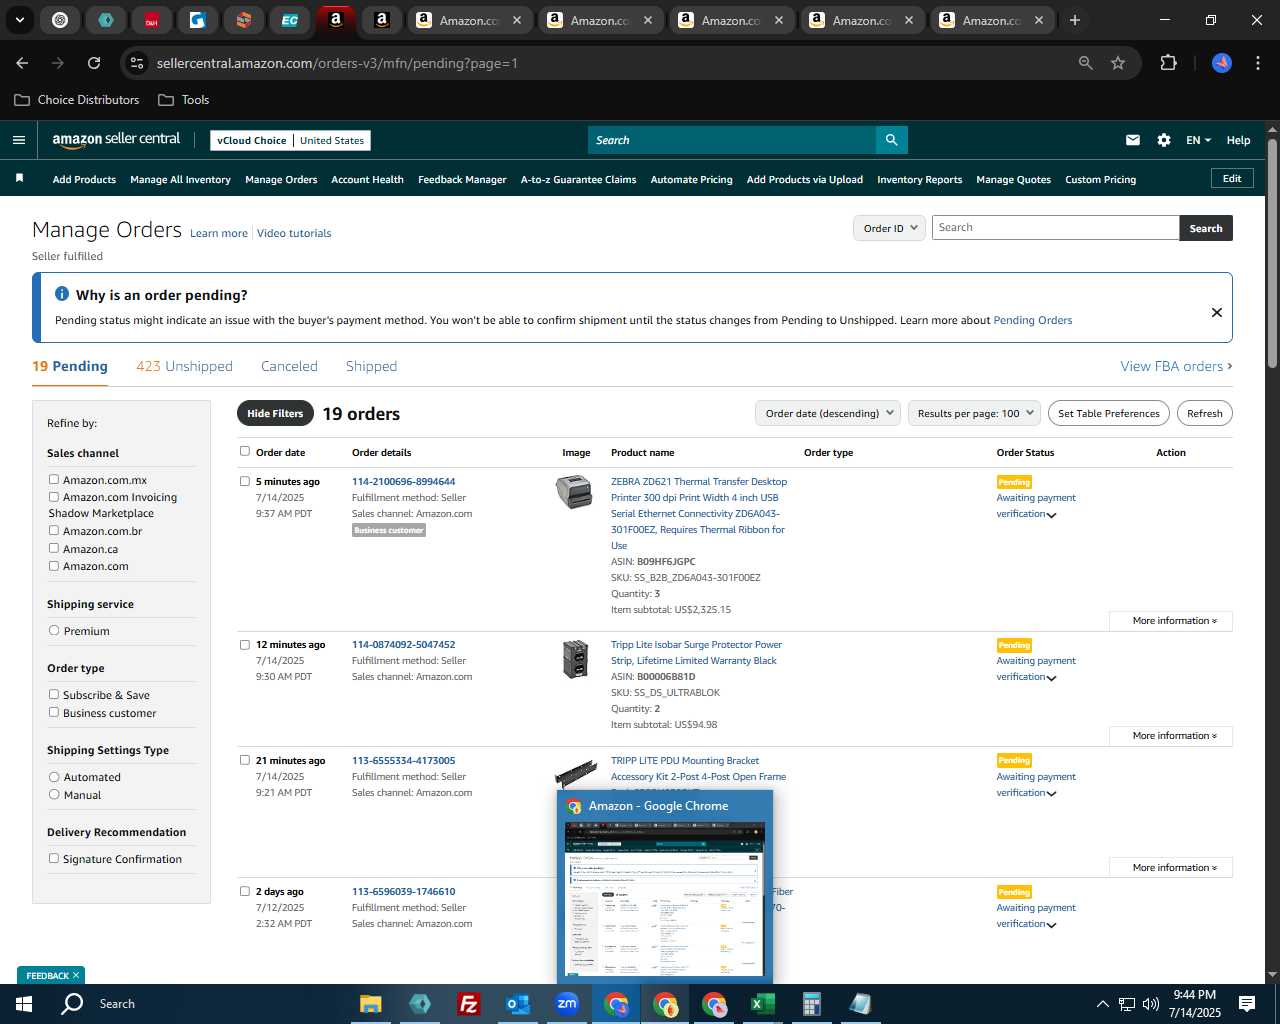The width and height of the screenshot is (1280, 1024).
Task: Select the Premium shipping service radio
Action: [x=54, y=630]
